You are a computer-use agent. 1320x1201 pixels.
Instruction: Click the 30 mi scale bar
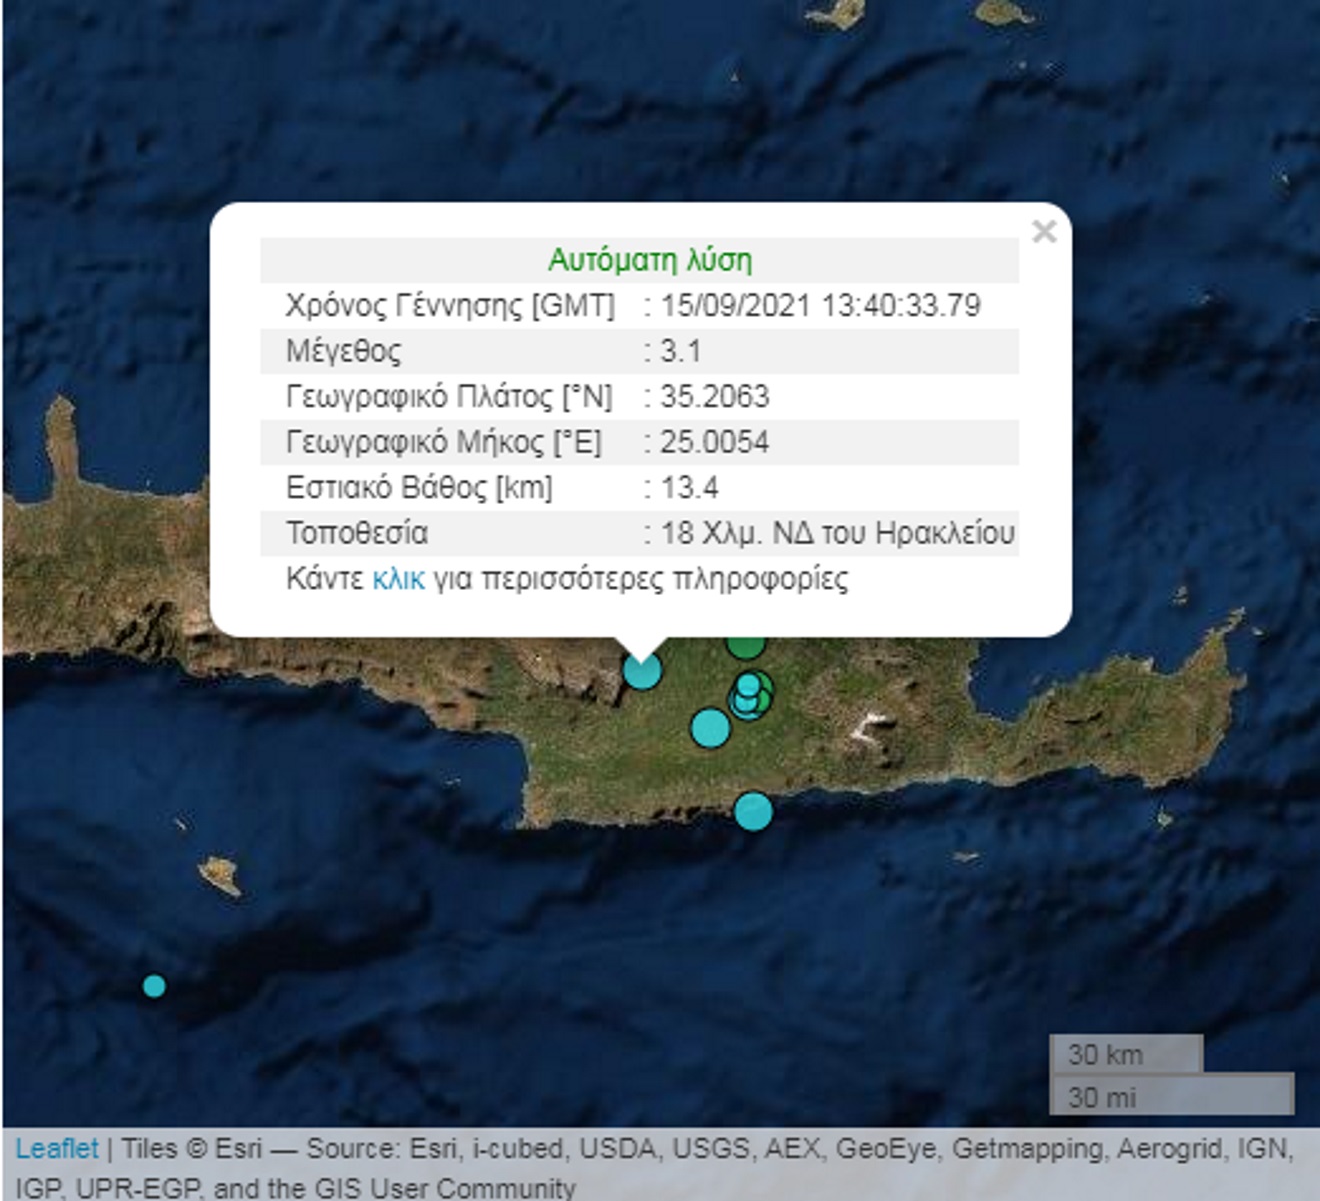[1171, 1097]
